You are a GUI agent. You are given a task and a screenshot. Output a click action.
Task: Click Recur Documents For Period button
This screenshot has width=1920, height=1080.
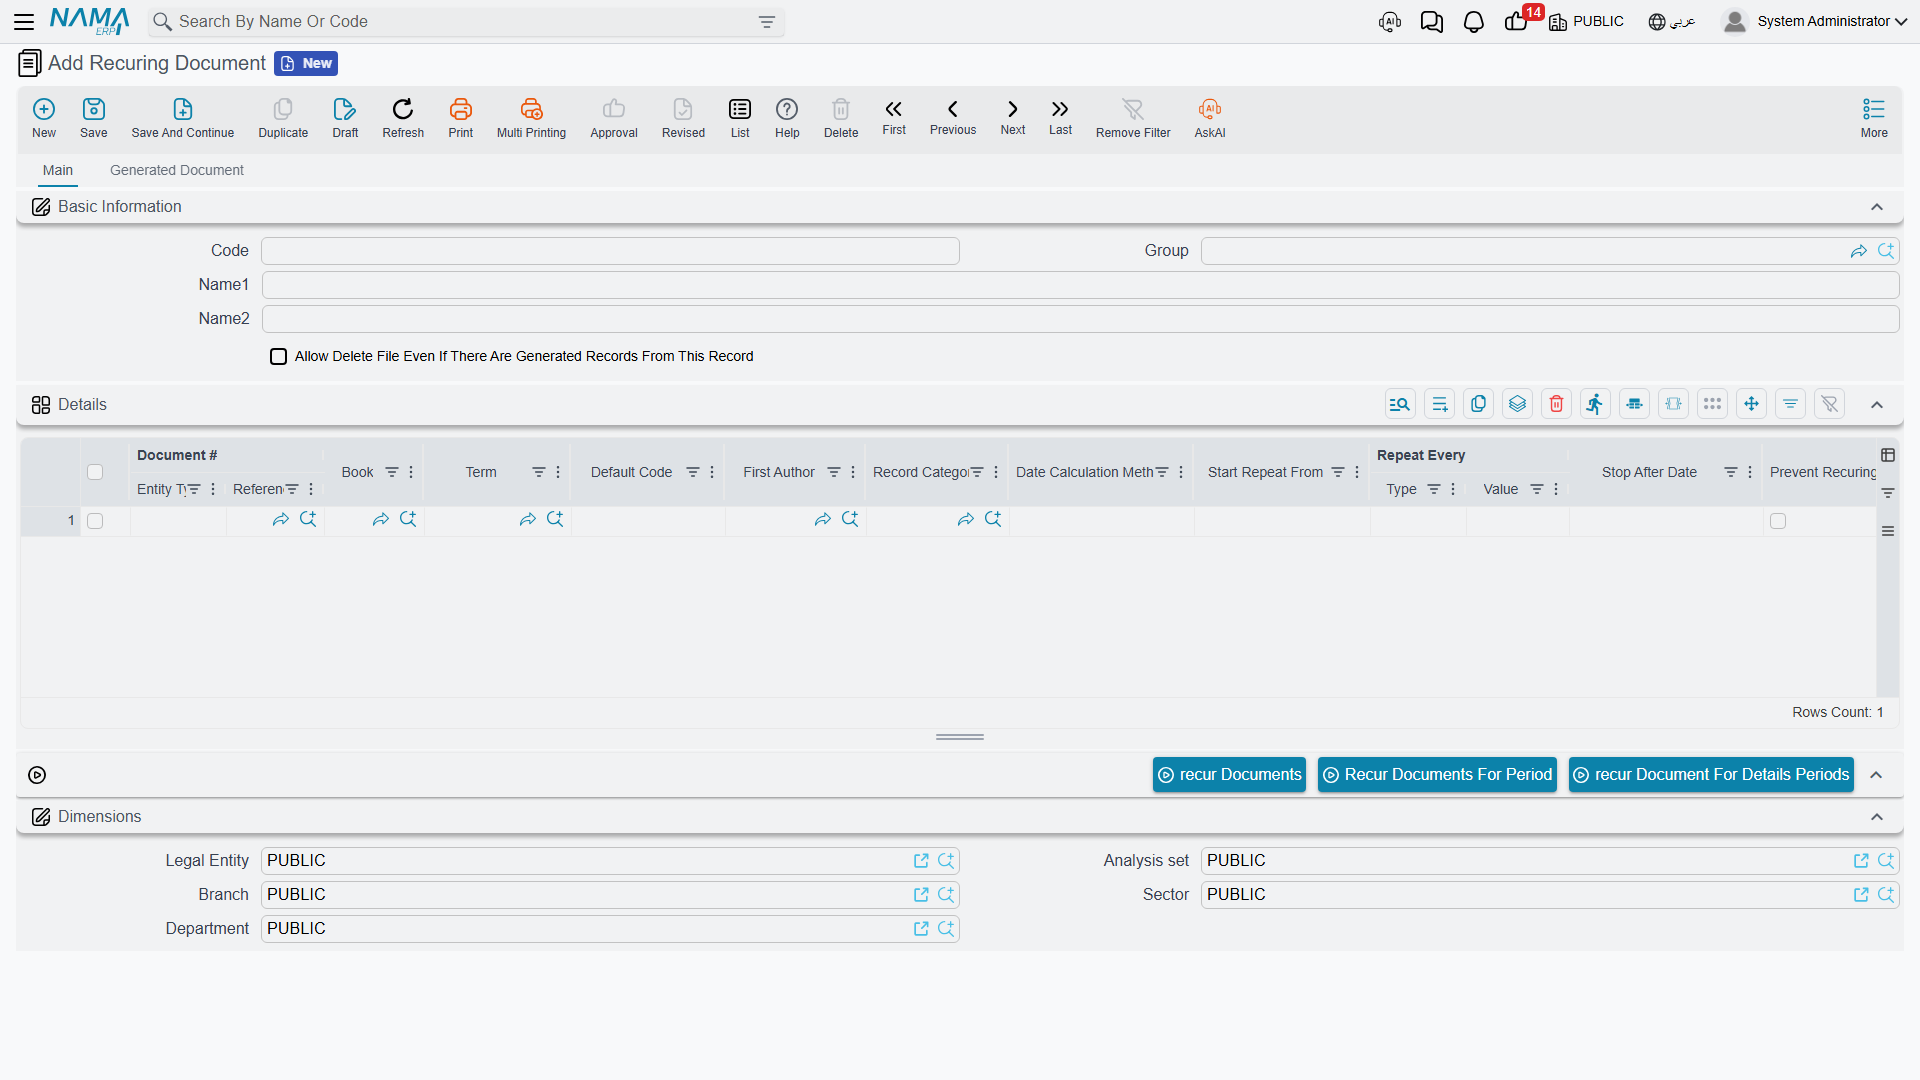[1437, 775]
